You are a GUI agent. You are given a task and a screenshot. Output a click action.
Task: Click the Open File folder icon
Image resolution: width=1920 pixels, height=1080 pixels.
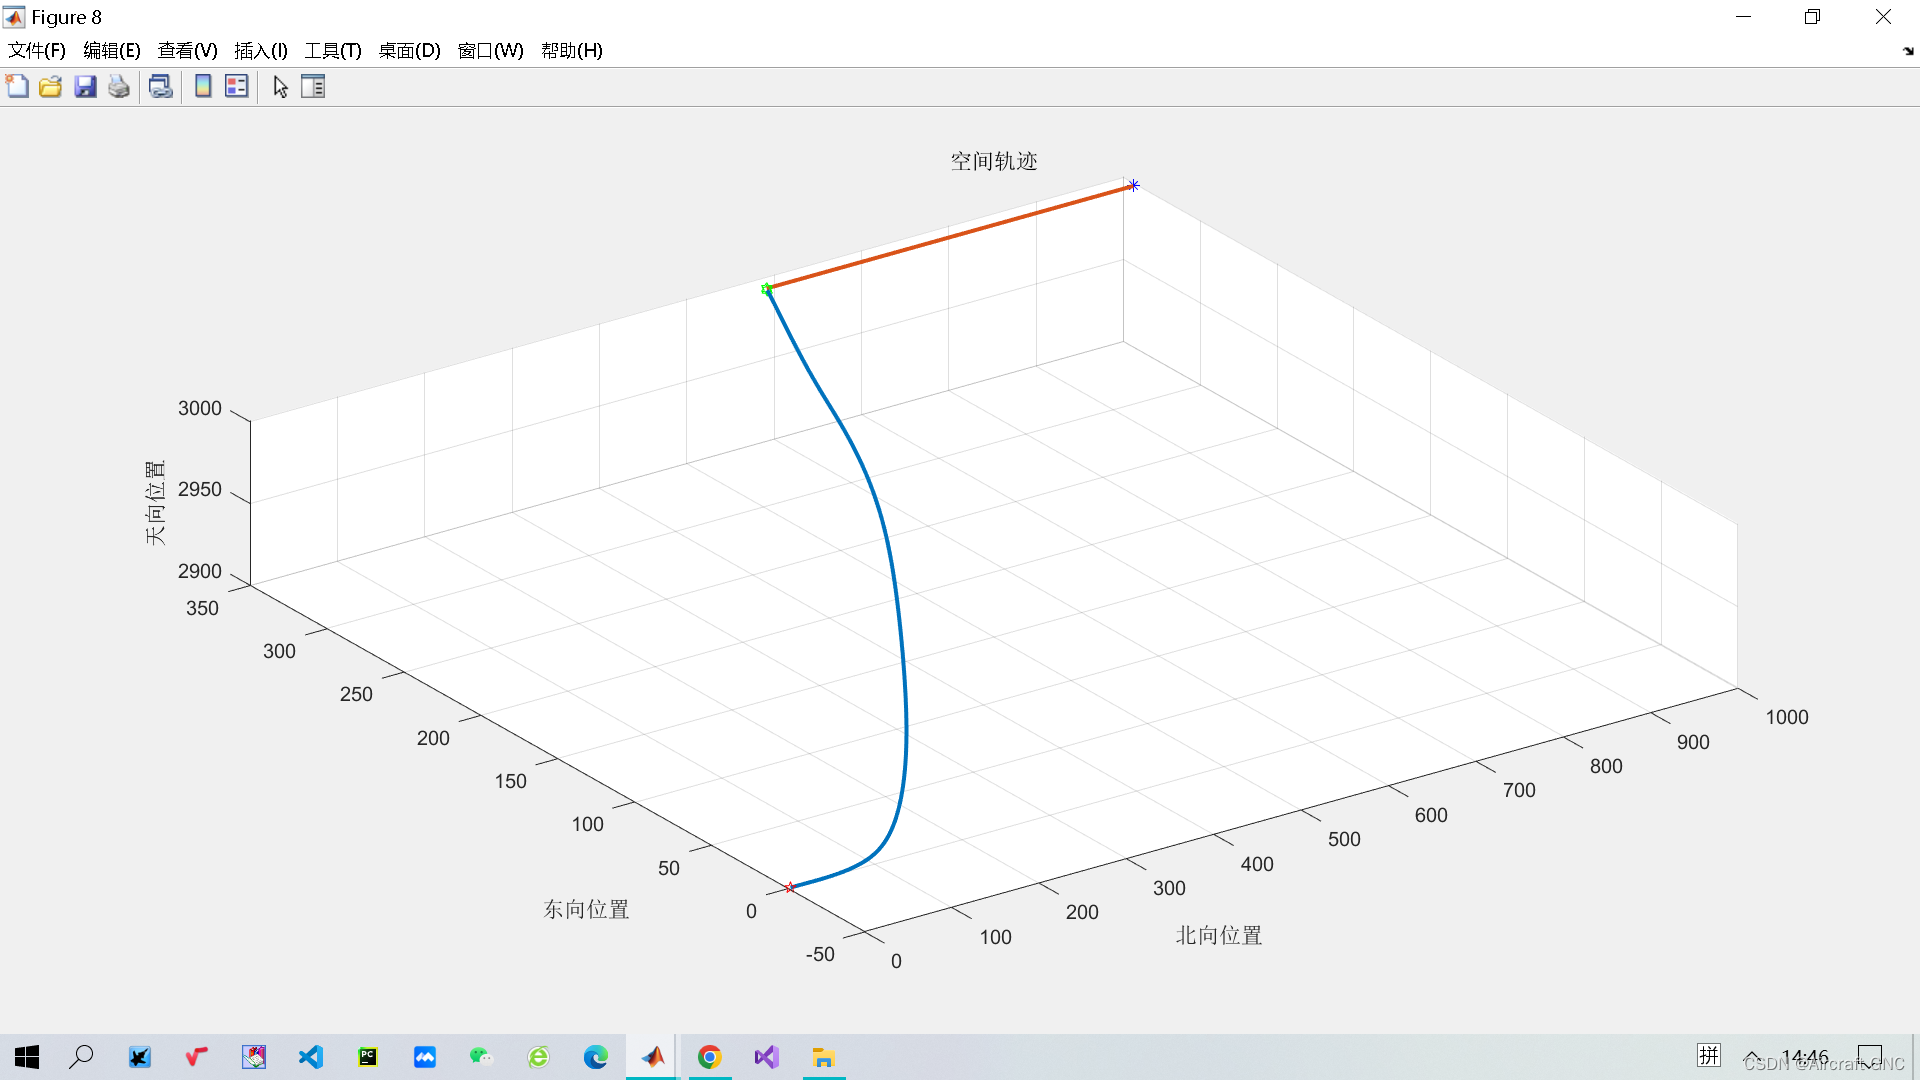coord(51,87)
